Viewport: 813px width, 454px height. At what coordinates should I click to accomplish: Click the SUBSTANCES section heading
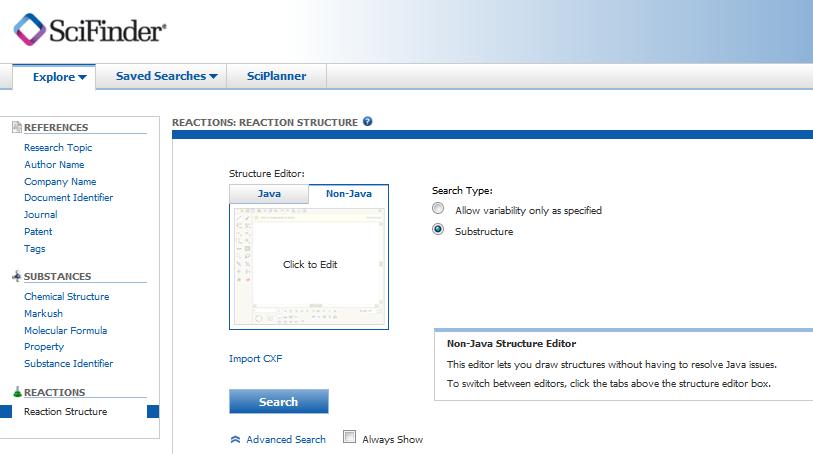pyautogui.click(x=58, y=277)
